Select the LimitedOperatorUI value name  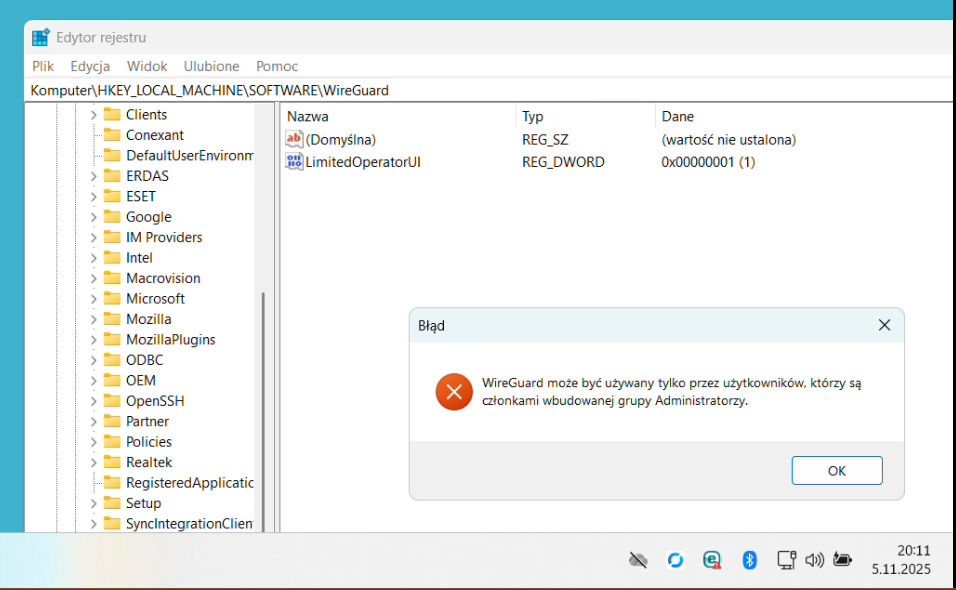(363, 162)
